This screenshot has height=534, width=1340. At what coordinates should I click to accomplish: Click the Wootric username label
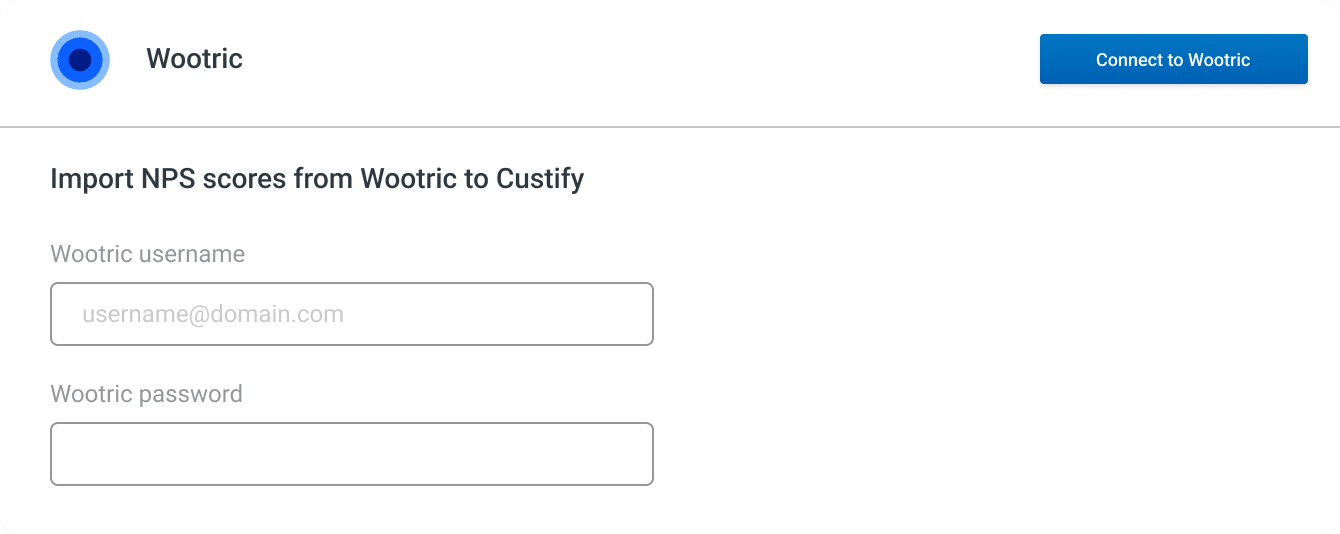pyautogui.click(x=147, y=254)
